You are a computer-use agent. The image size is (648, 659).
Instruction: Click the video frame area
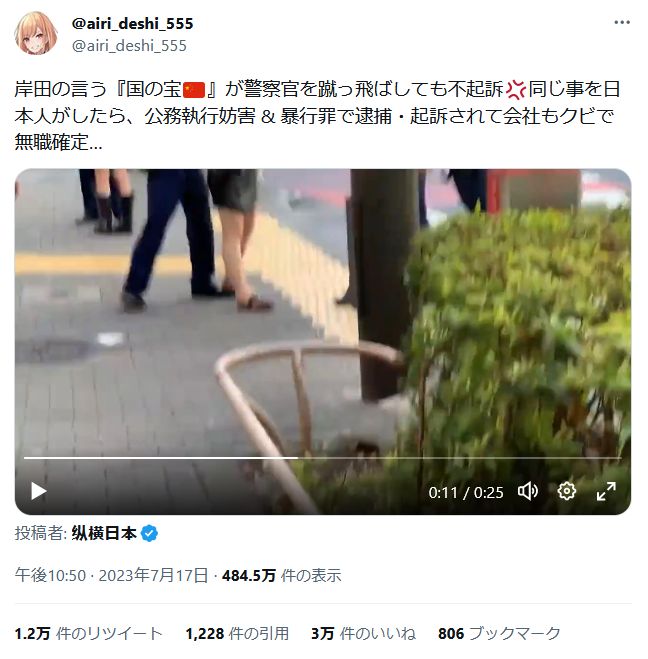323,311
